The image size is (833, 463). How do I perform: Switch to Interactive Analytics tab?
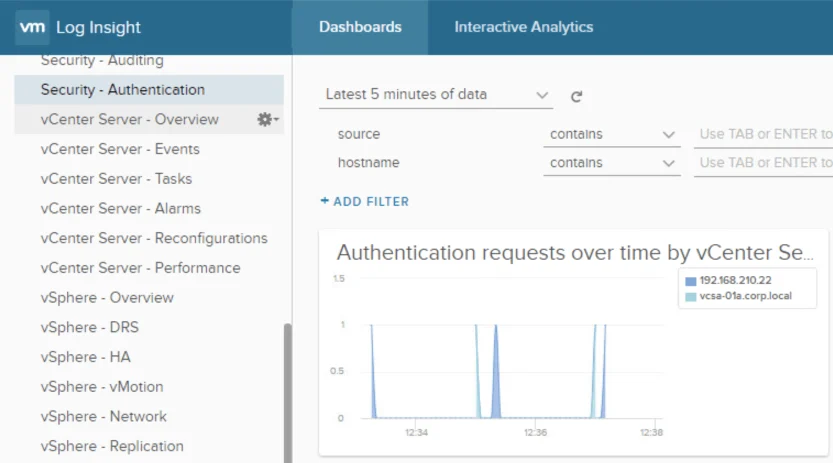tap(523, 27)
